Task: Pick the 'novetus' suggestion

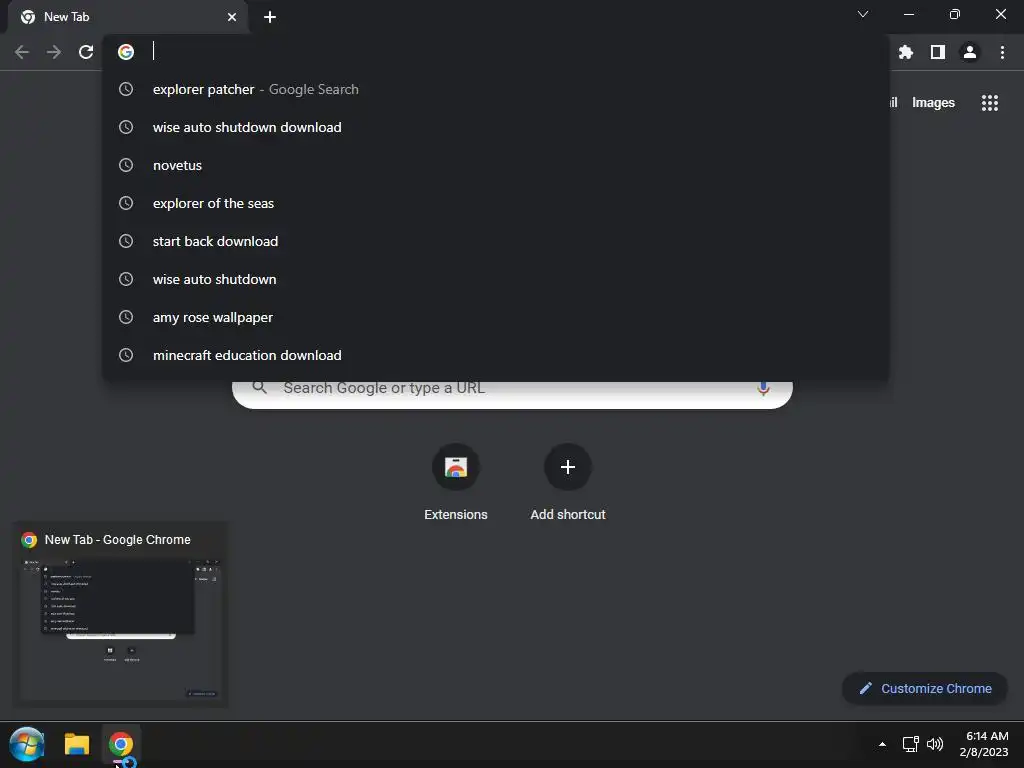Action: tap(496, 165)
